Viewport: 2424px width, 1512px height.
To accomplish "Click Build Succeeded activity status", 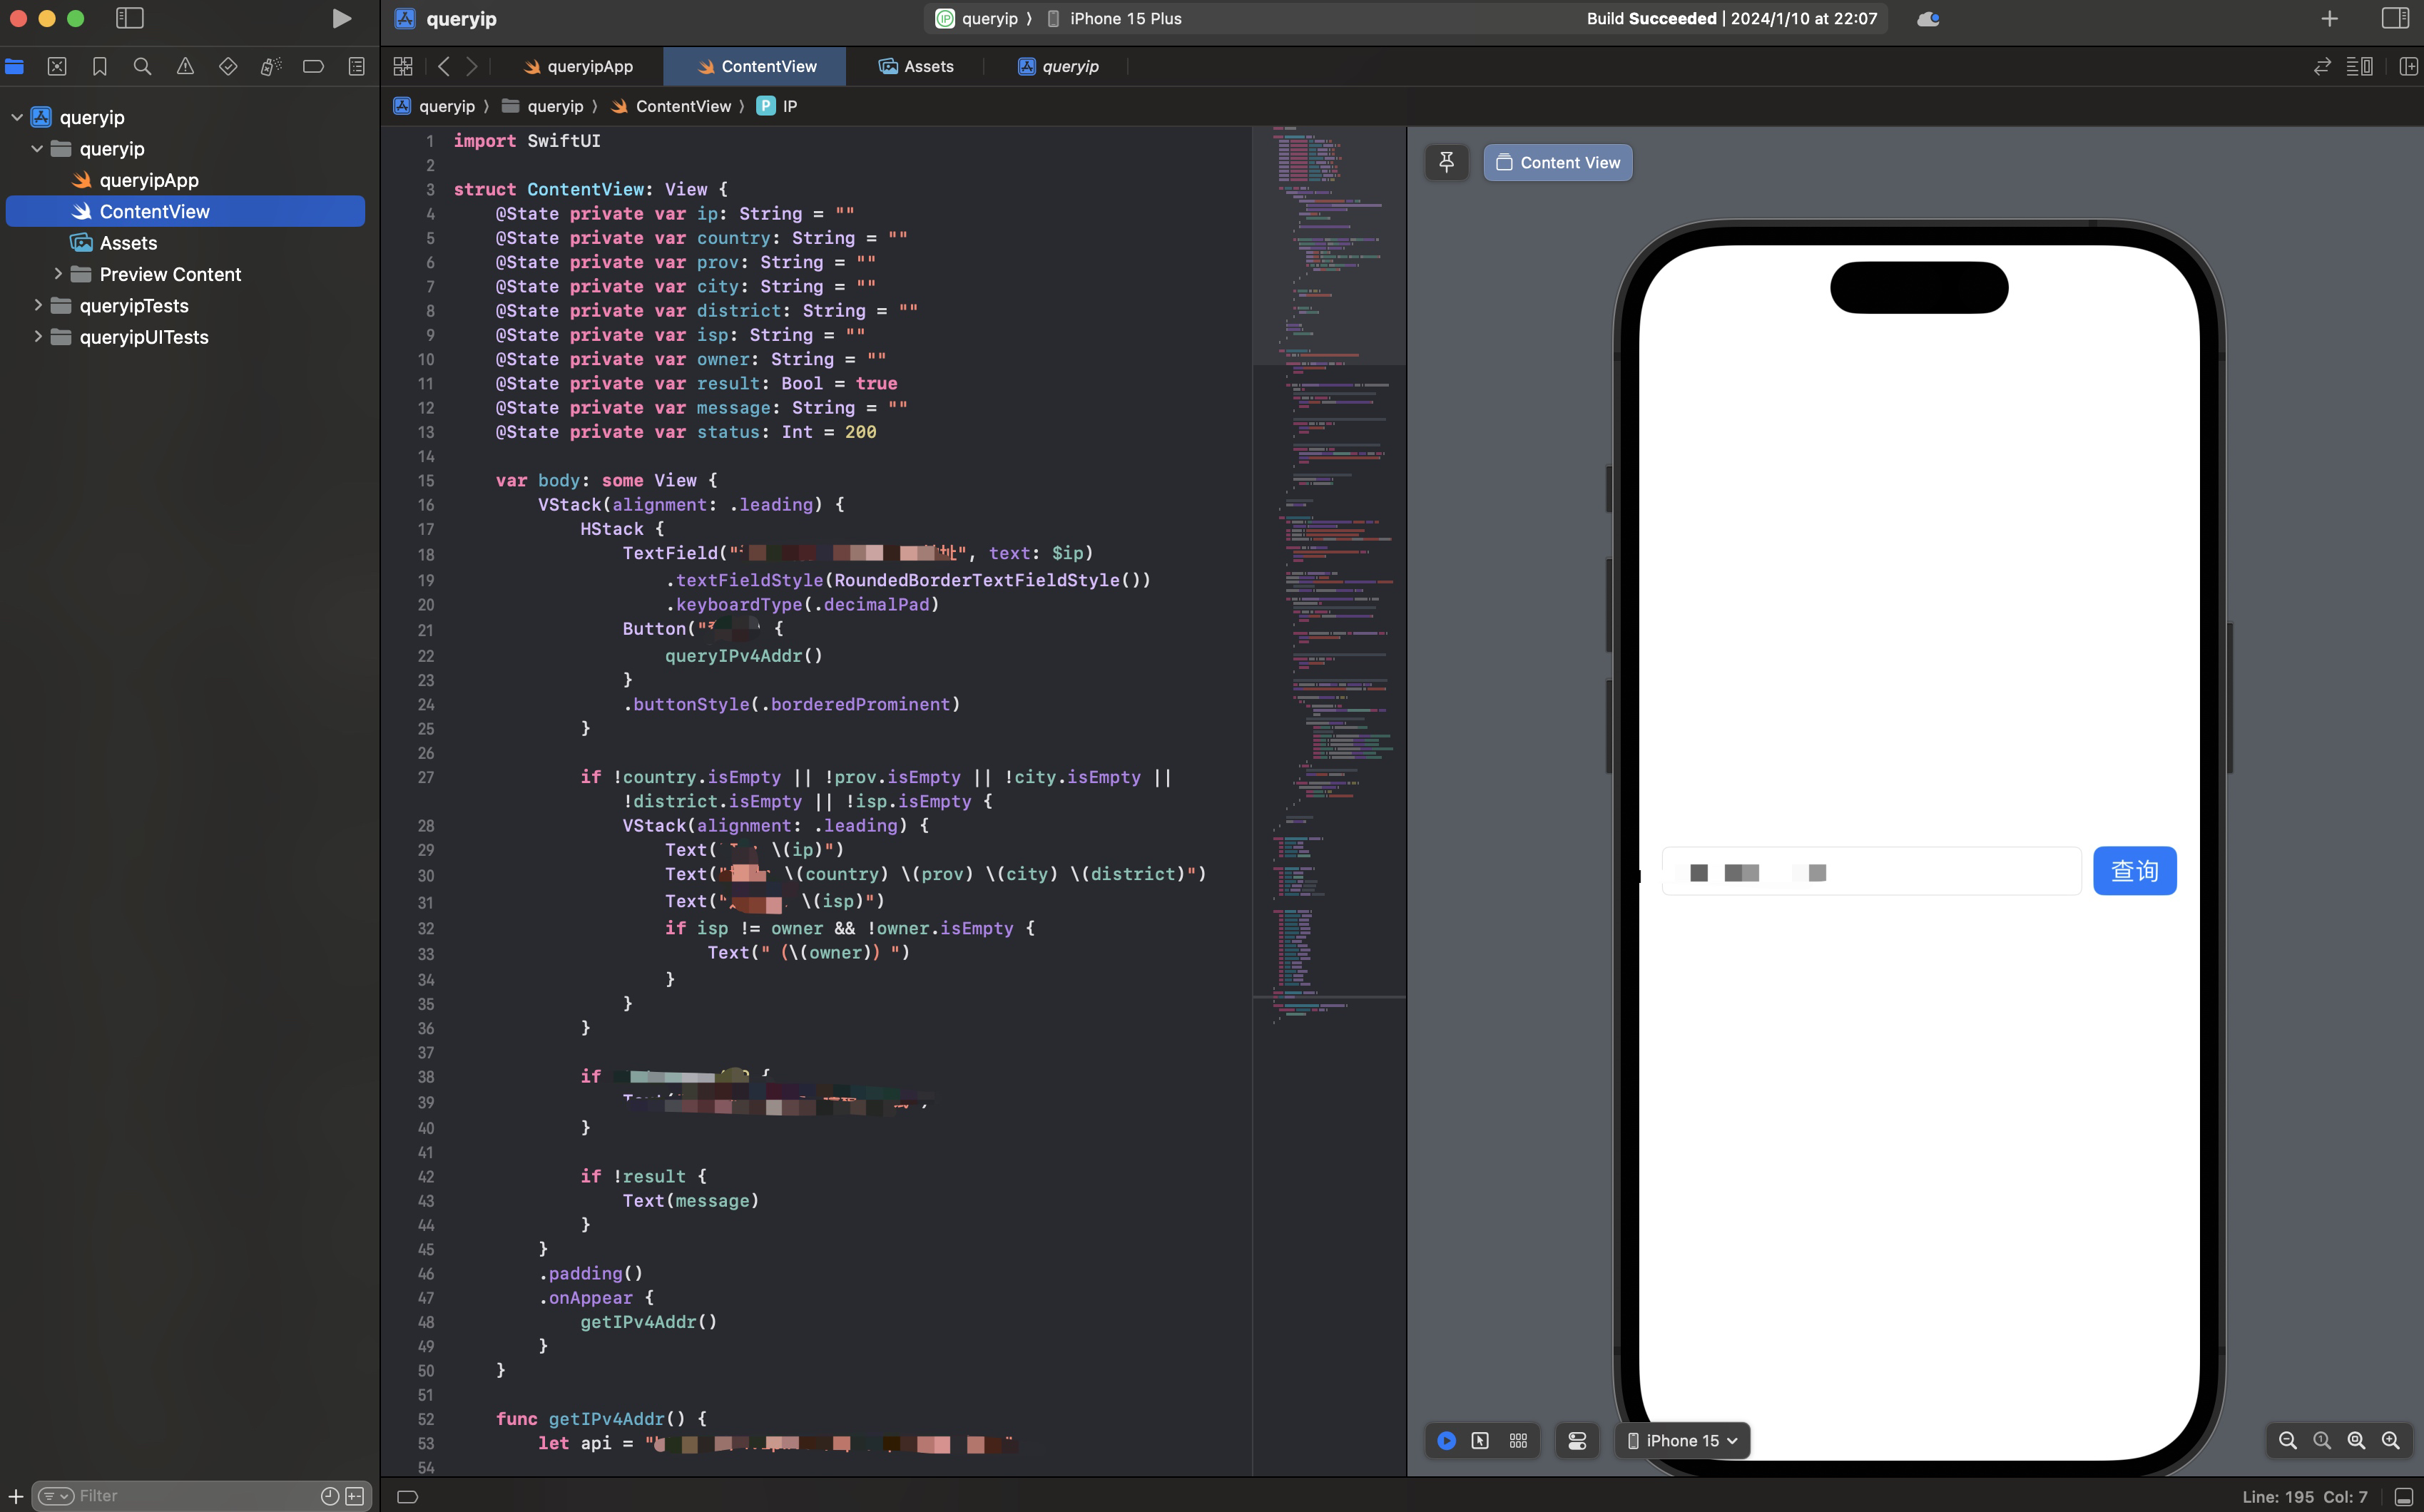I will tap(1731, 18).
